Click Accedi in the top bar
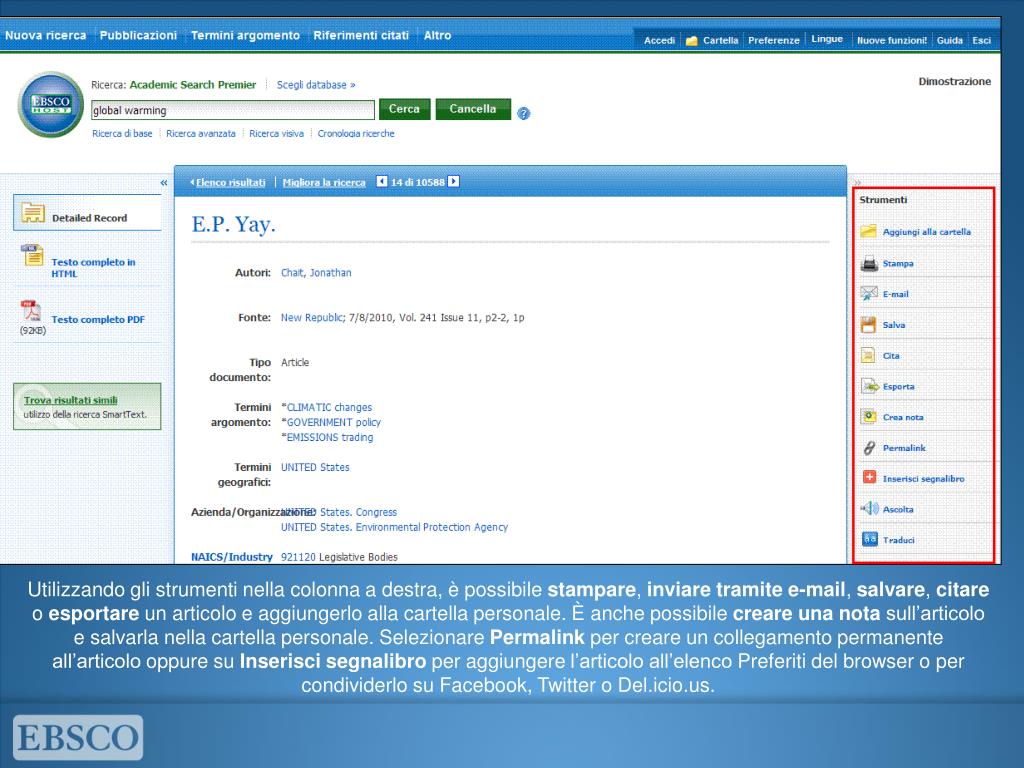This screenshot has width=1024, height=768. [659, 40]
